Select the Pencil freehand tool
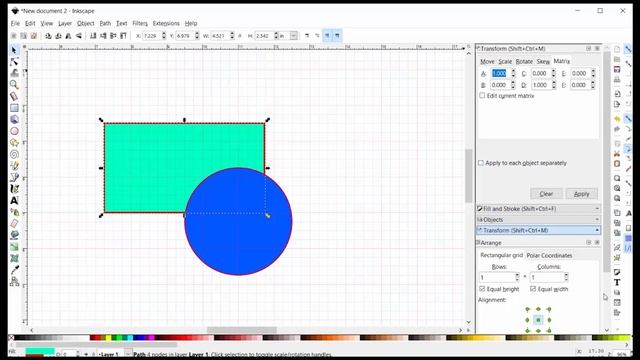Image resolution: width=640 pixels, height=360 pixels. [14, 166]
